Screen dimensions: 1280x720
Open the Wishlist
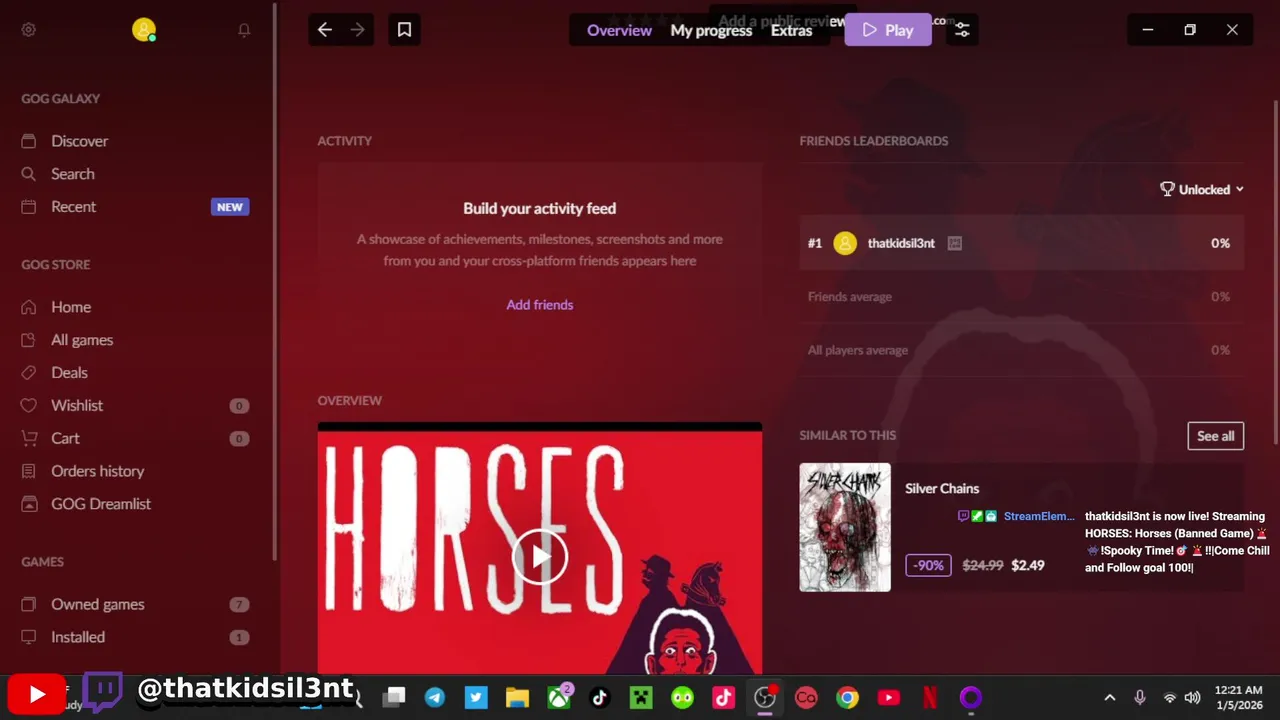(x=76, y=406)
